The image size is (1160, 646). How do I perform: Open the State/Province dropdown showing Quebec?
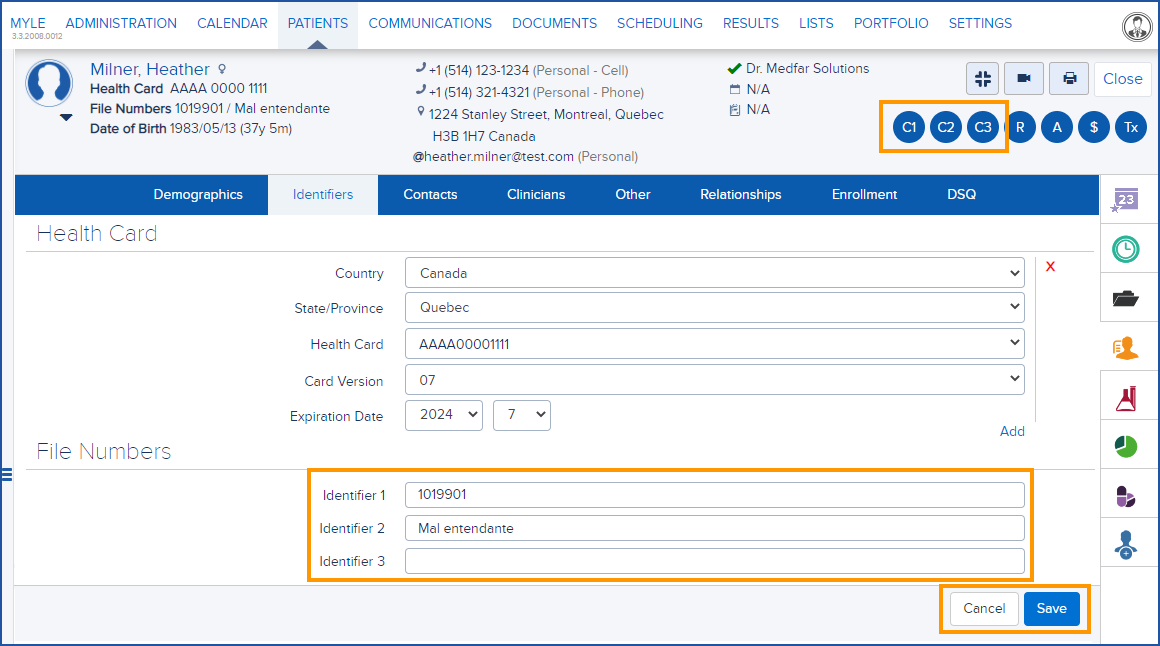tap(712, 307)
